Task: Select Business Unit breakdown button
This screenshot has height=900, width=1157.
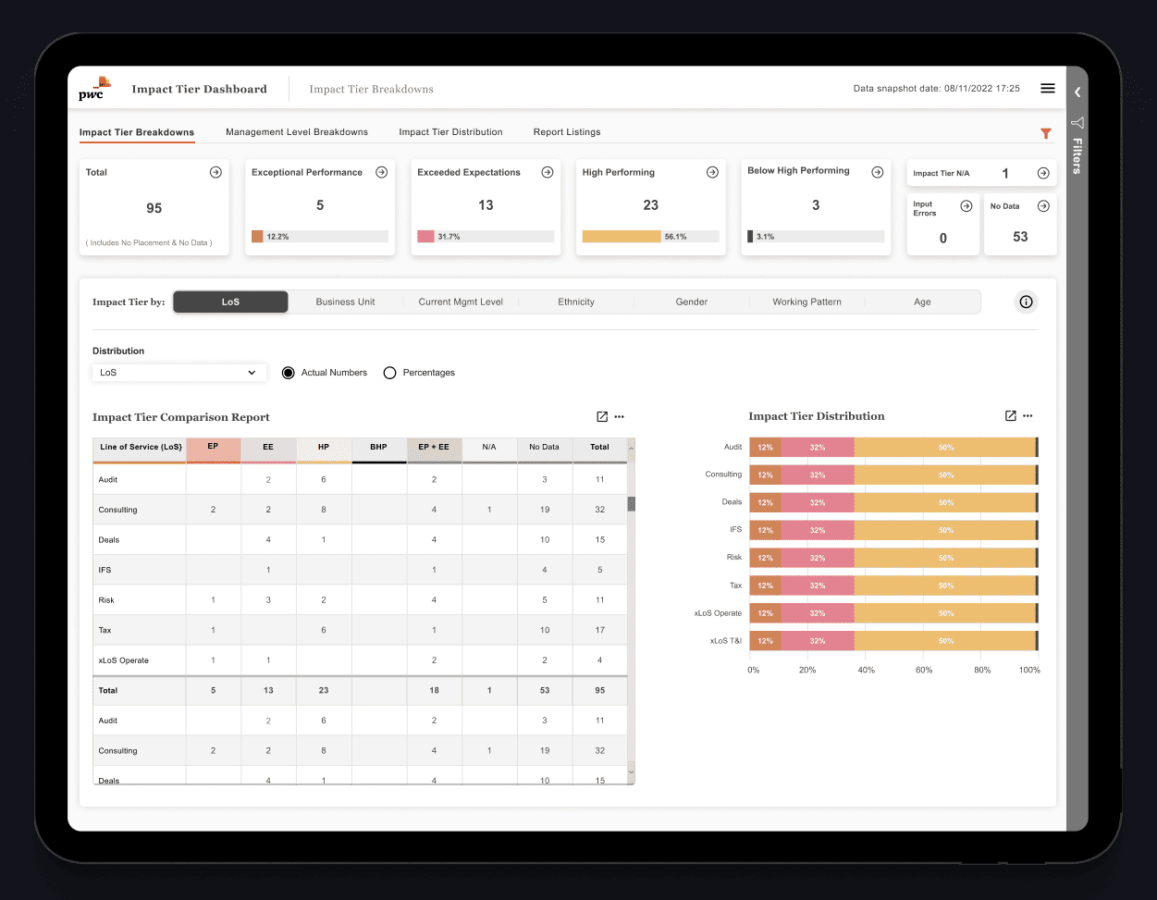Action: 345,302
